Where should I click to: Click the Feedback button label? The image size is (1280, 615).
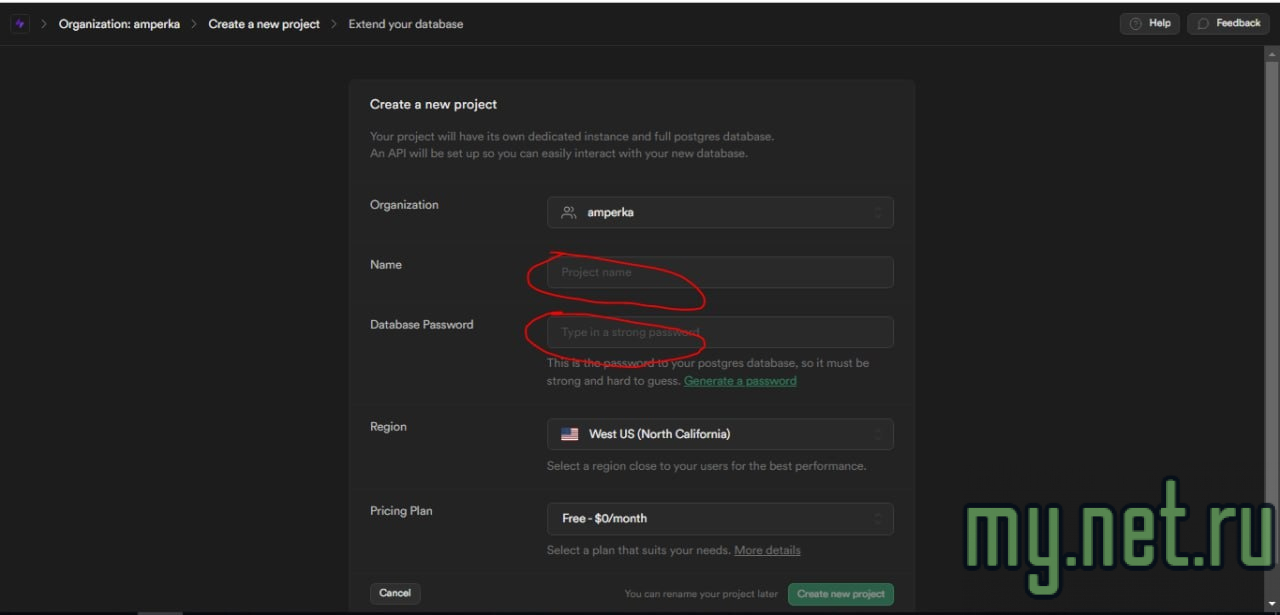tap(1238, 24)
